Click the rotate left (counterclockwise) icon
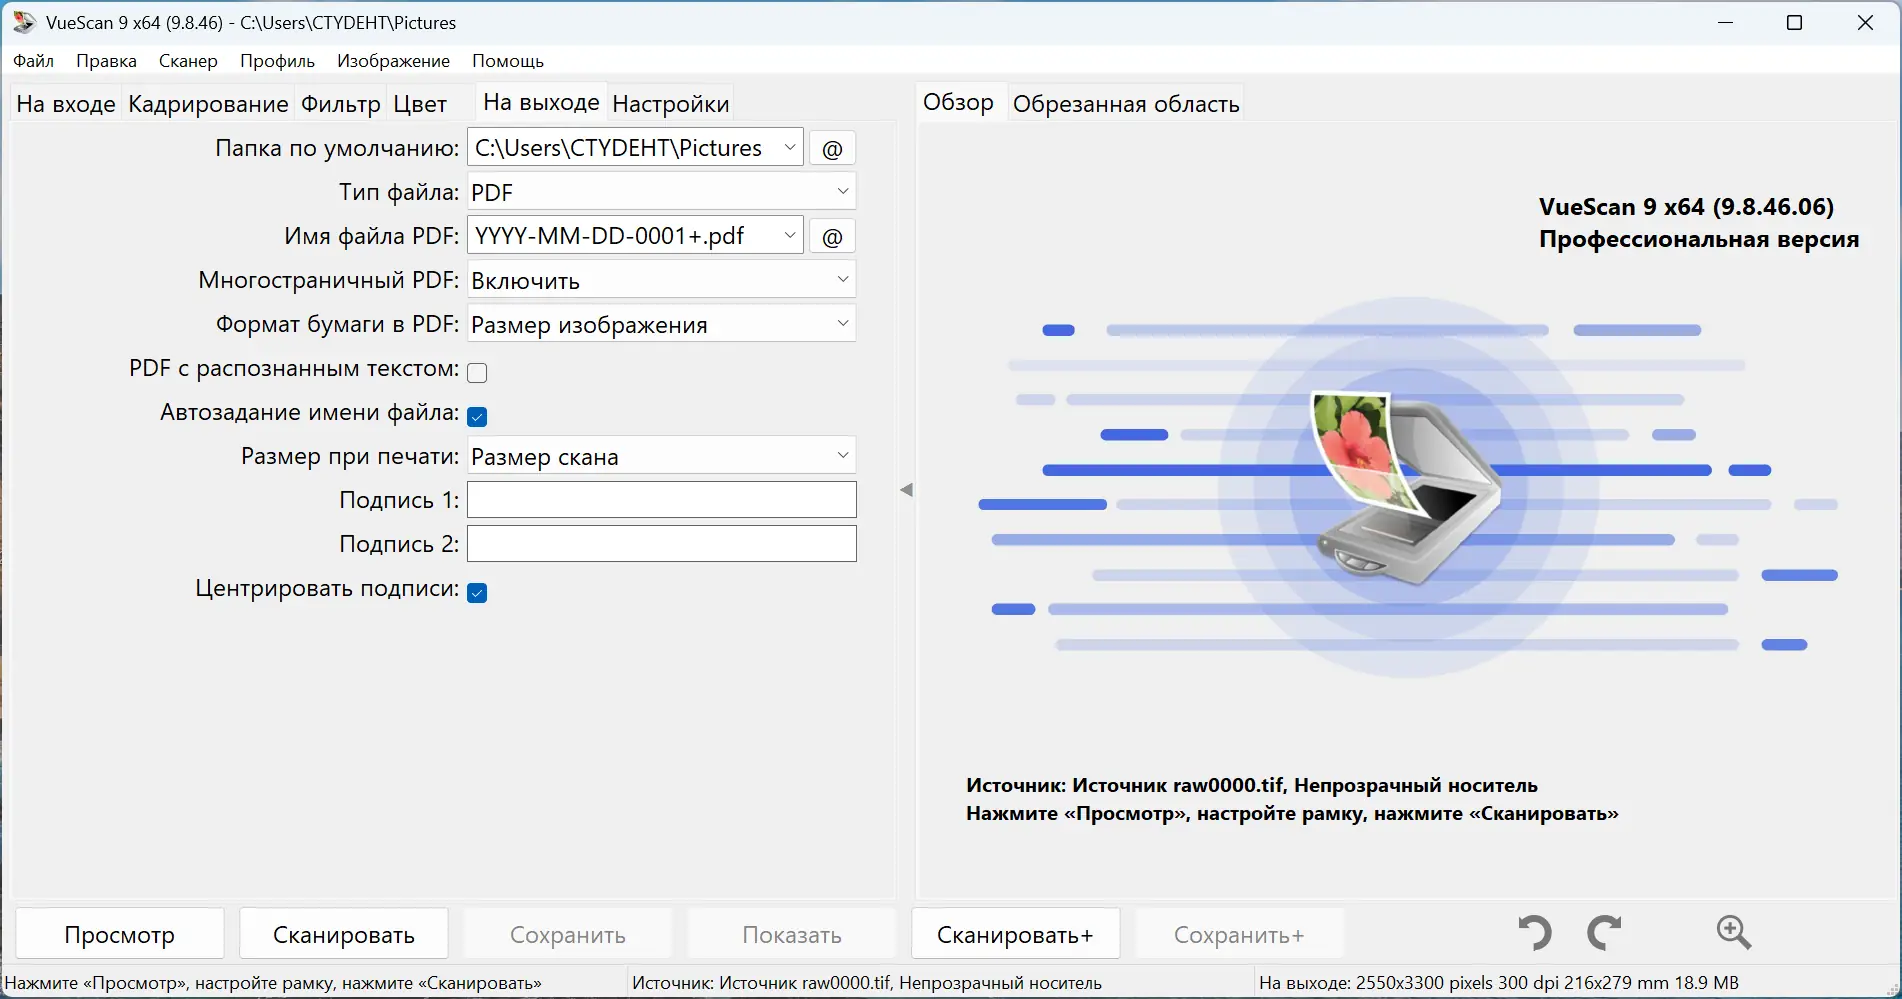This screenshot has height=999, width=1902. click(x=1535, y=932)
